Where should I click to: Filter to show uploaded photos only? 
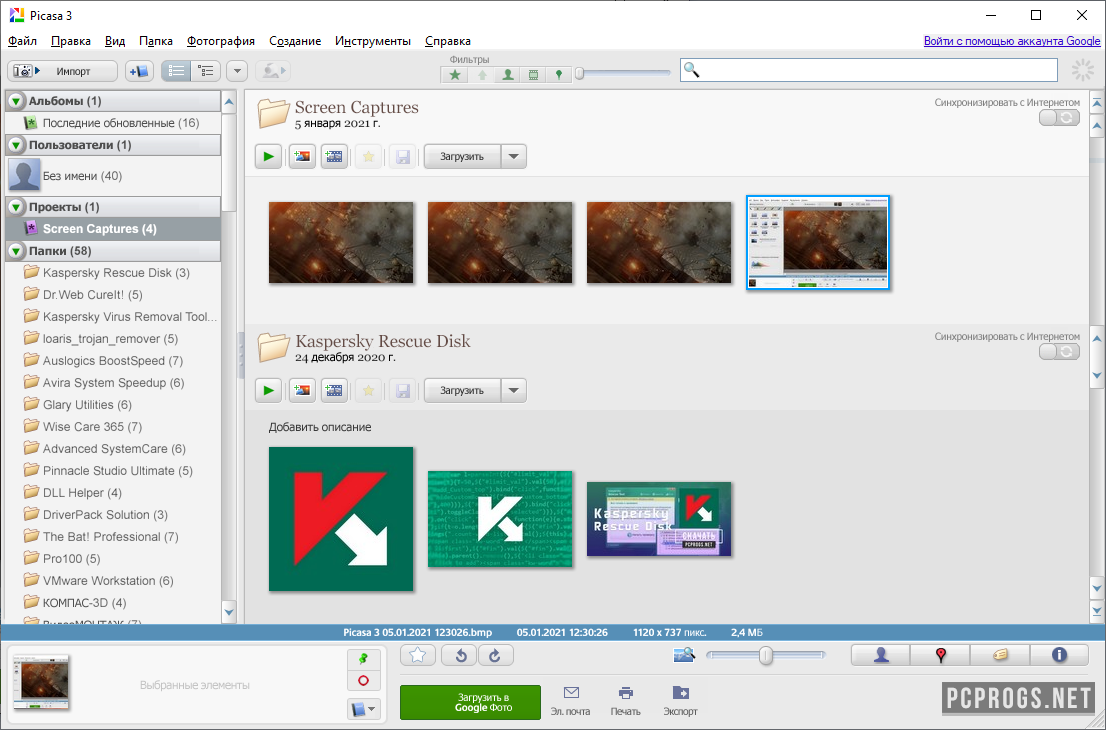click(x=482, y=74)
